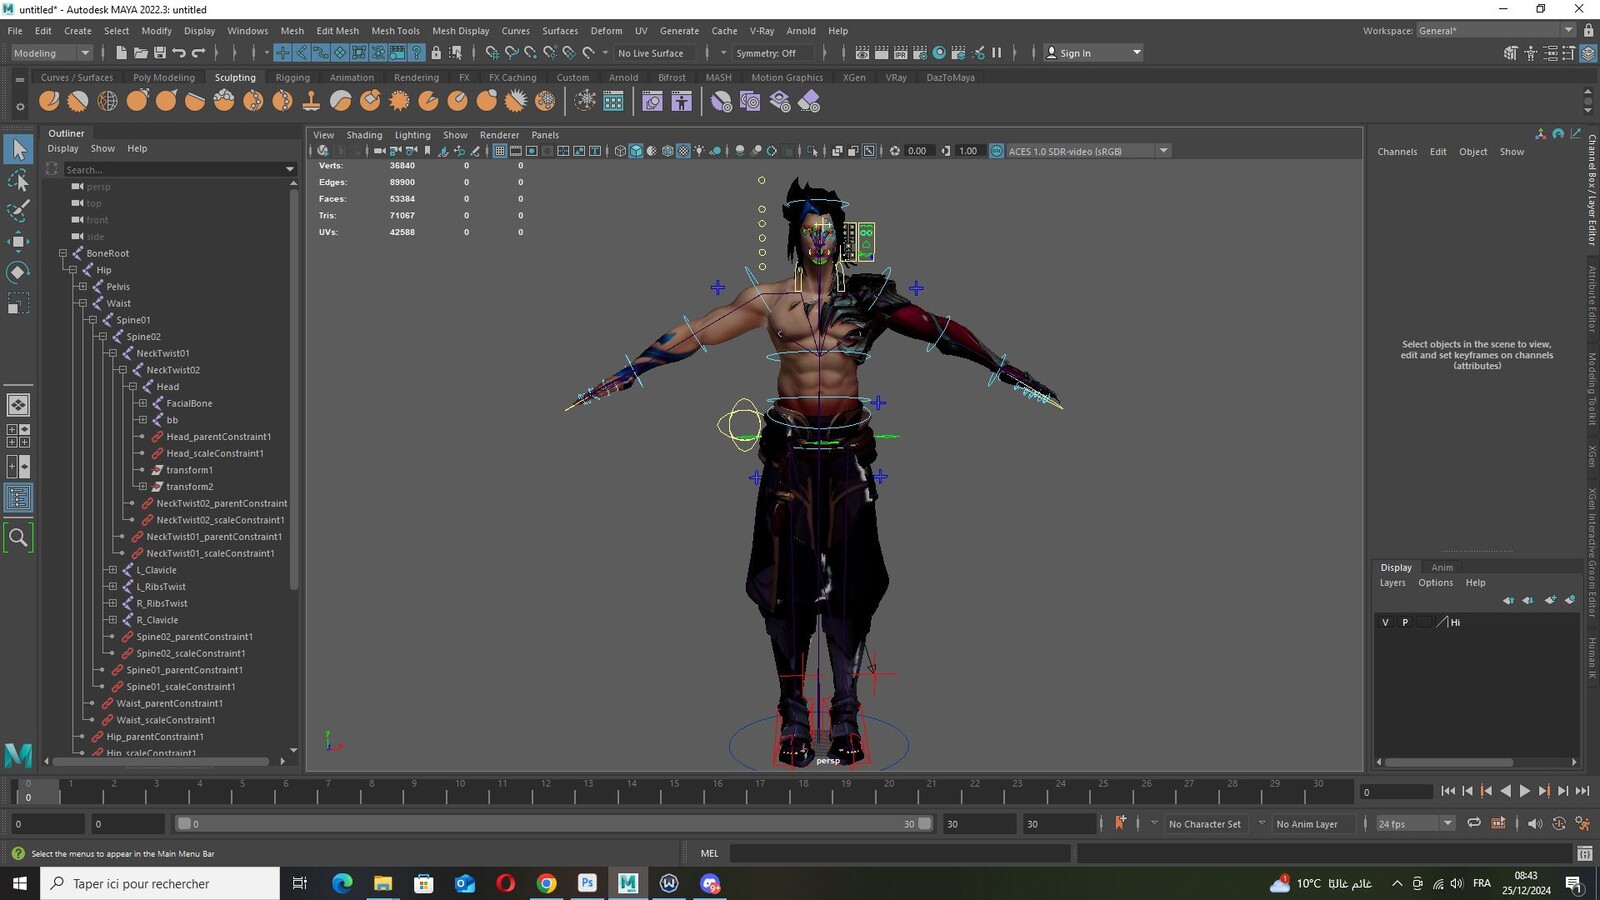This screenshot has width=1600, height=900.
Task: Click the time slider at frame 15
Action: coord(674,793)
